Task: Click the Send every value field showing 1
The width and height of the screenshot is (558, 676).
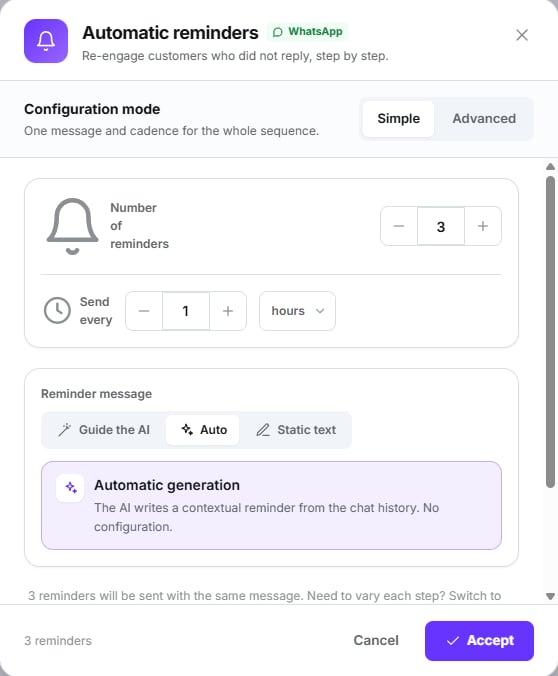Action: click(186, 311)
